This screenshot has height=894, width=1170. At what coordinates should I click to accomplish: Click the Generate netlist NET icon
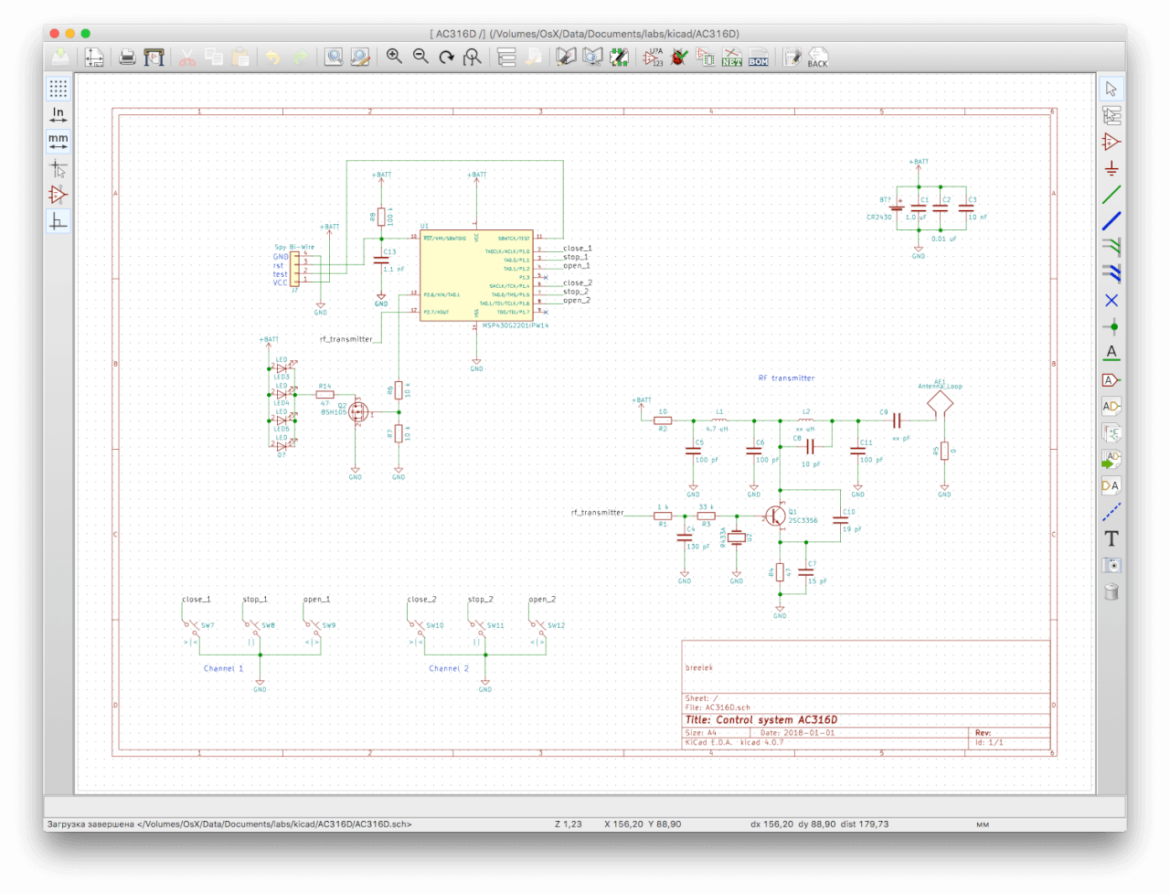[x=731, y=57]
